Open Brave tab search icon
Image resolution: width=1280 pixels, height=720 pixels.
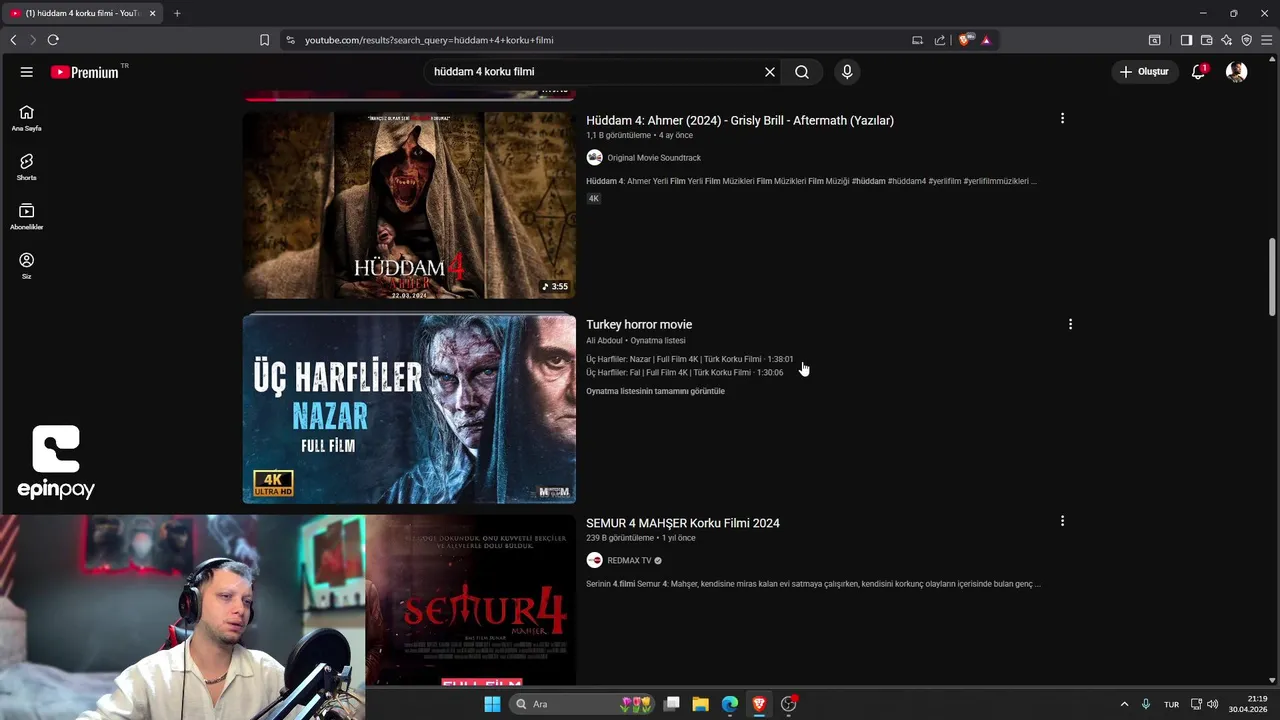(x=1154, y=40)
